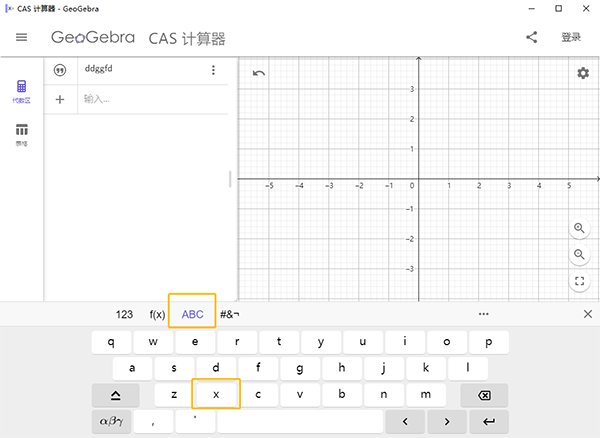This screenshot has height=438, width=600.
Task: Open graphics settings gear icon
Action: [583, 73]
